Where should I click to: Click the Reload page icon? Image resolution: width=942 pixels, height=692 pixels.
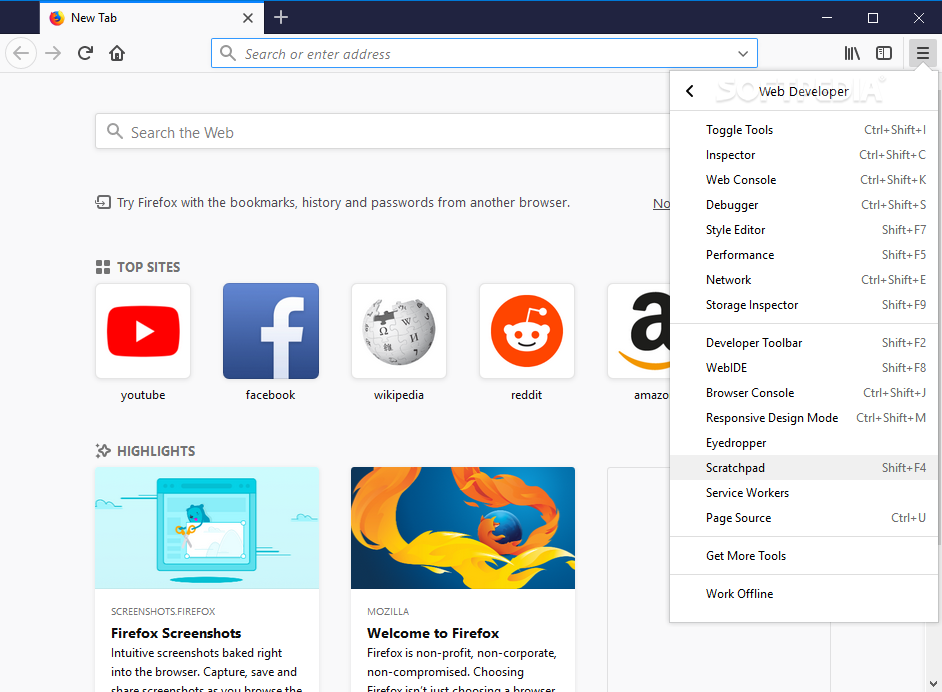(x=86, y=53)
